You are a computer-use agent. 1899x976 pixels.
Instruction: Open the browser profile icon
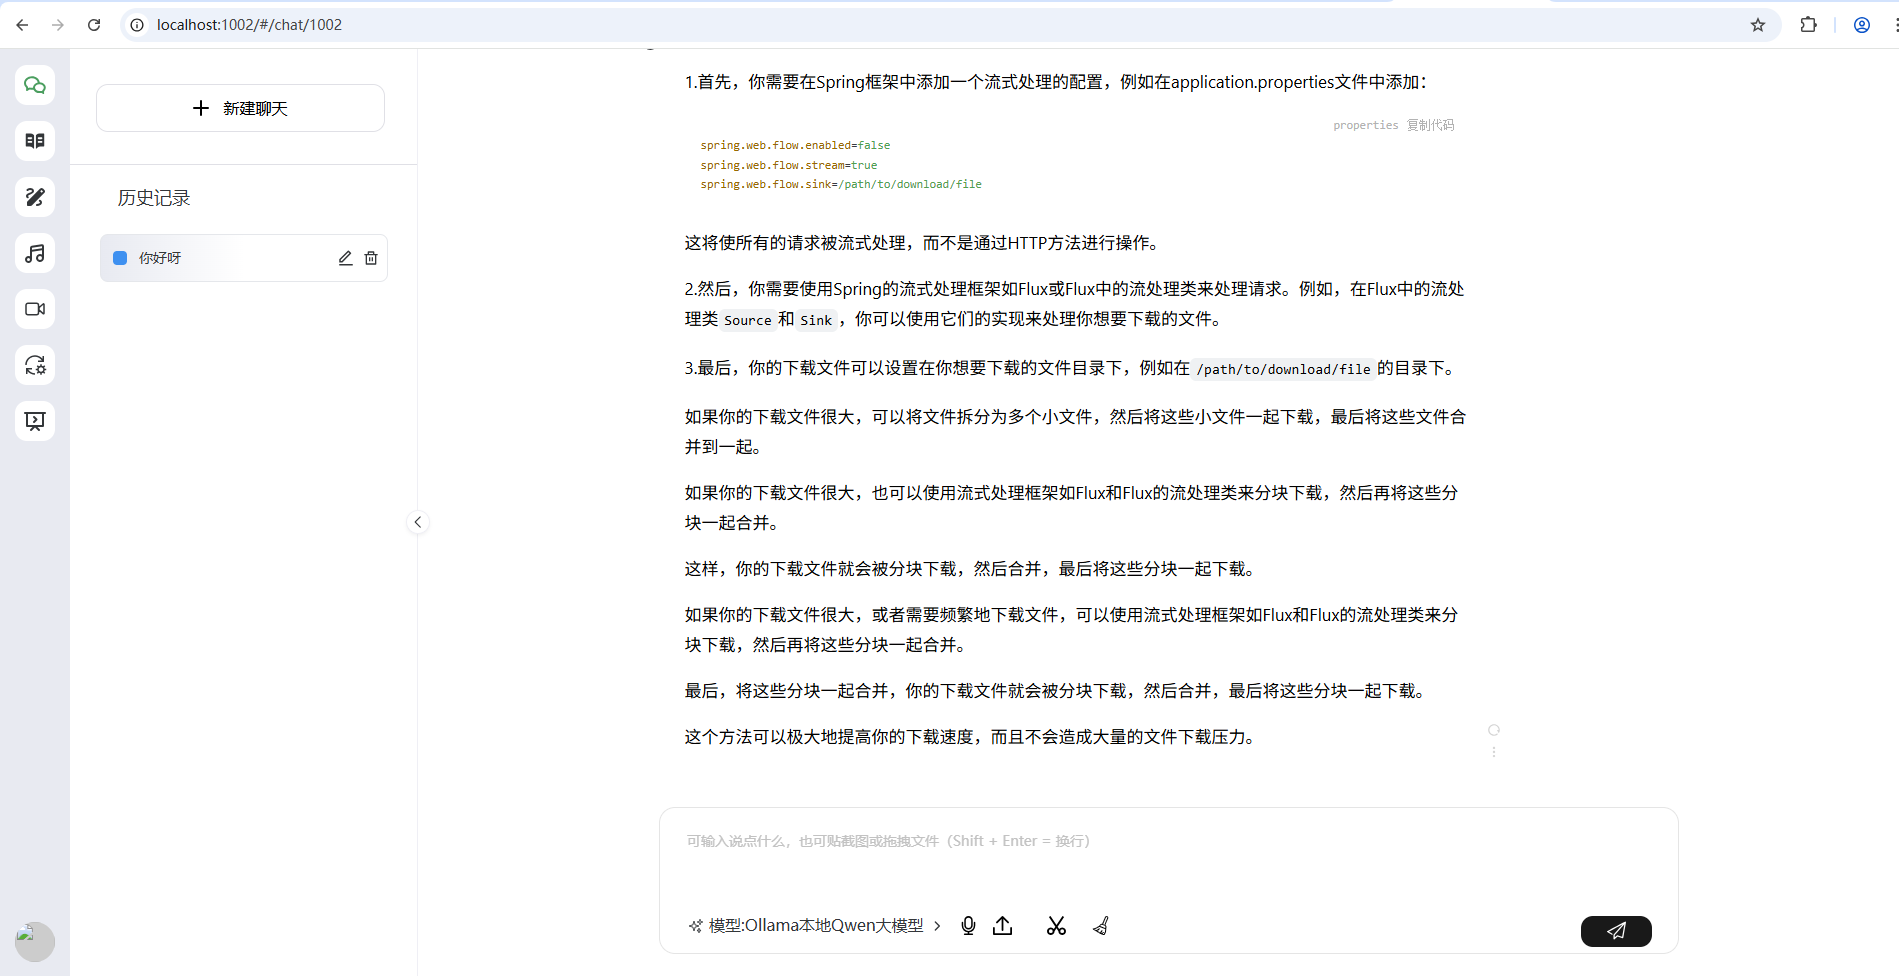[1862, 25]
